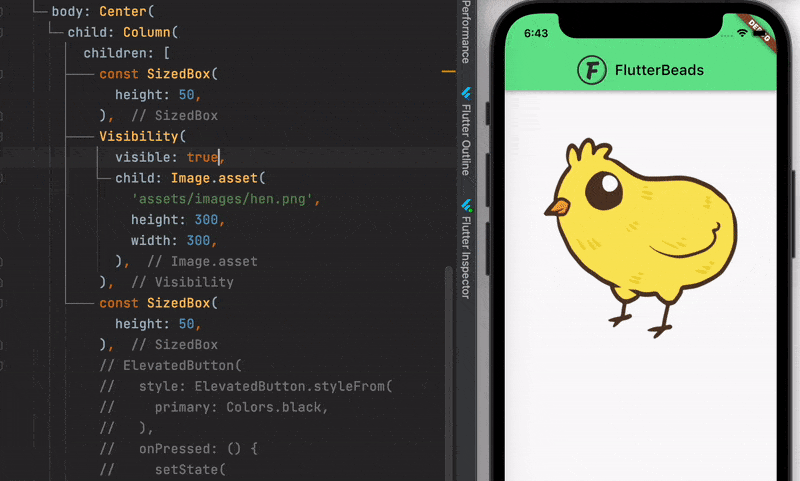Tap the FlutterBeads circular F logo
Viewport: 800px width, 481px height.
[x=592, y=70]
